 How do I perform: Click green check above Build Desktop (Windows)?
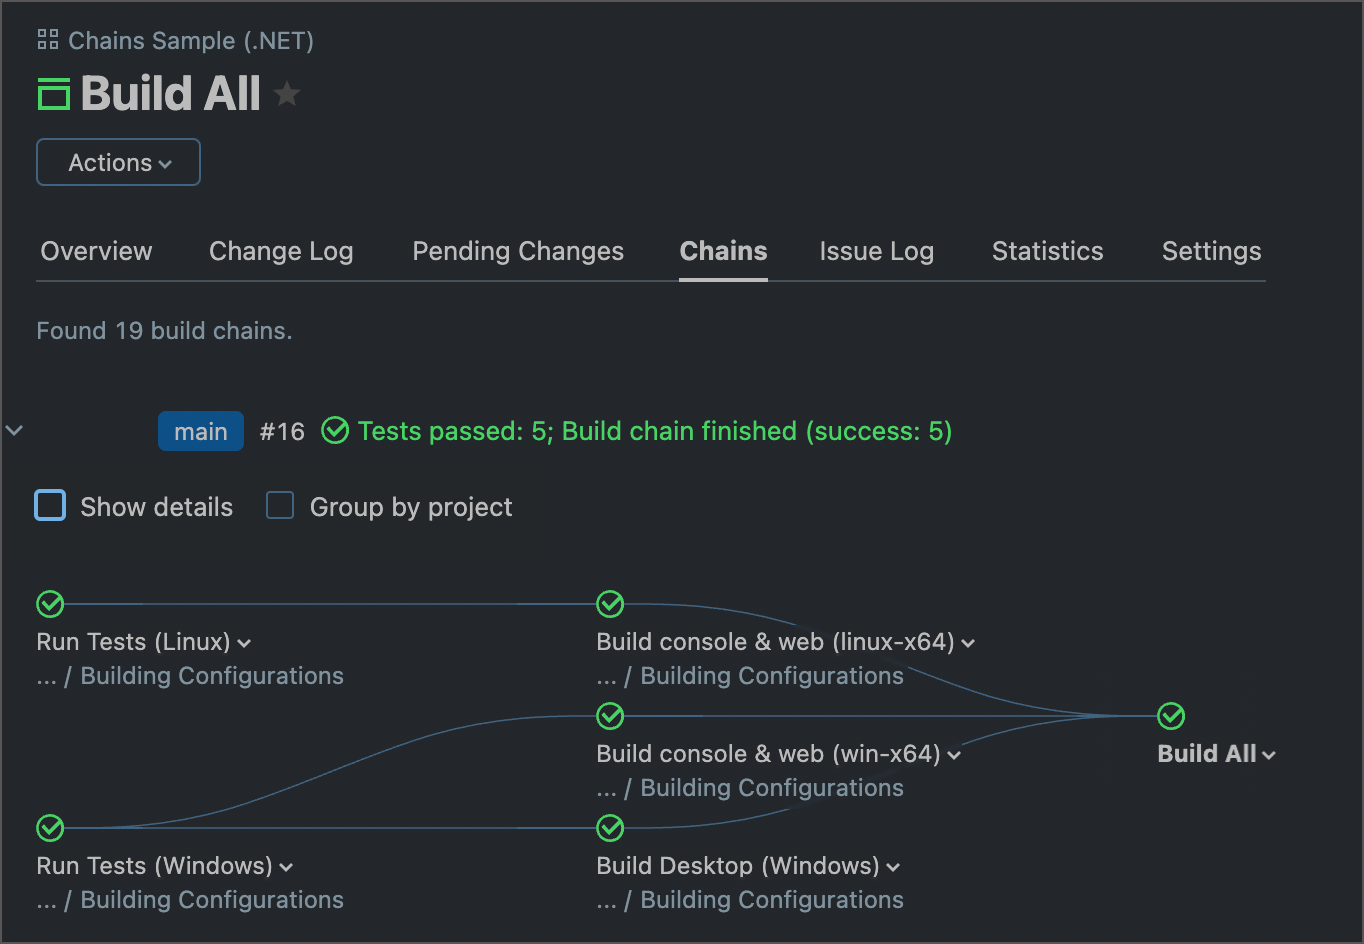610,828
